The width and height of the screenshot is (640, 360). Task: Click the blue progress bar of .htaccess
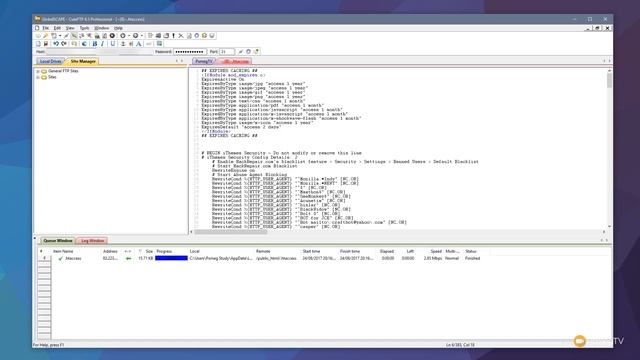(171, 258)
